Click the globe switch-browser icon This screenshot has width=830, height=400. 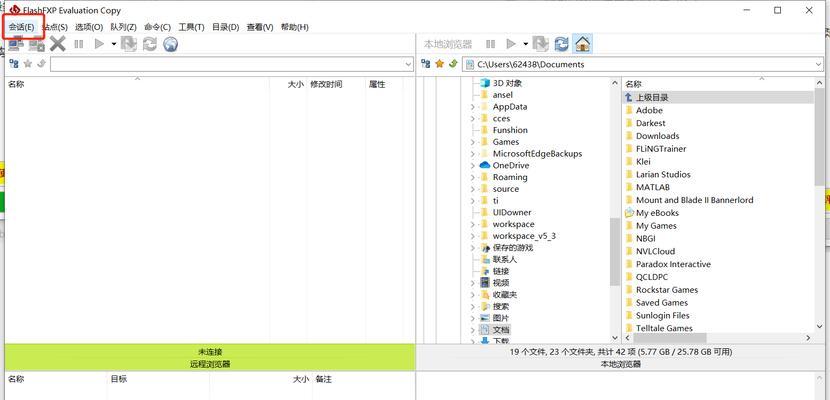pyautogui.click(x=170, y=44)
